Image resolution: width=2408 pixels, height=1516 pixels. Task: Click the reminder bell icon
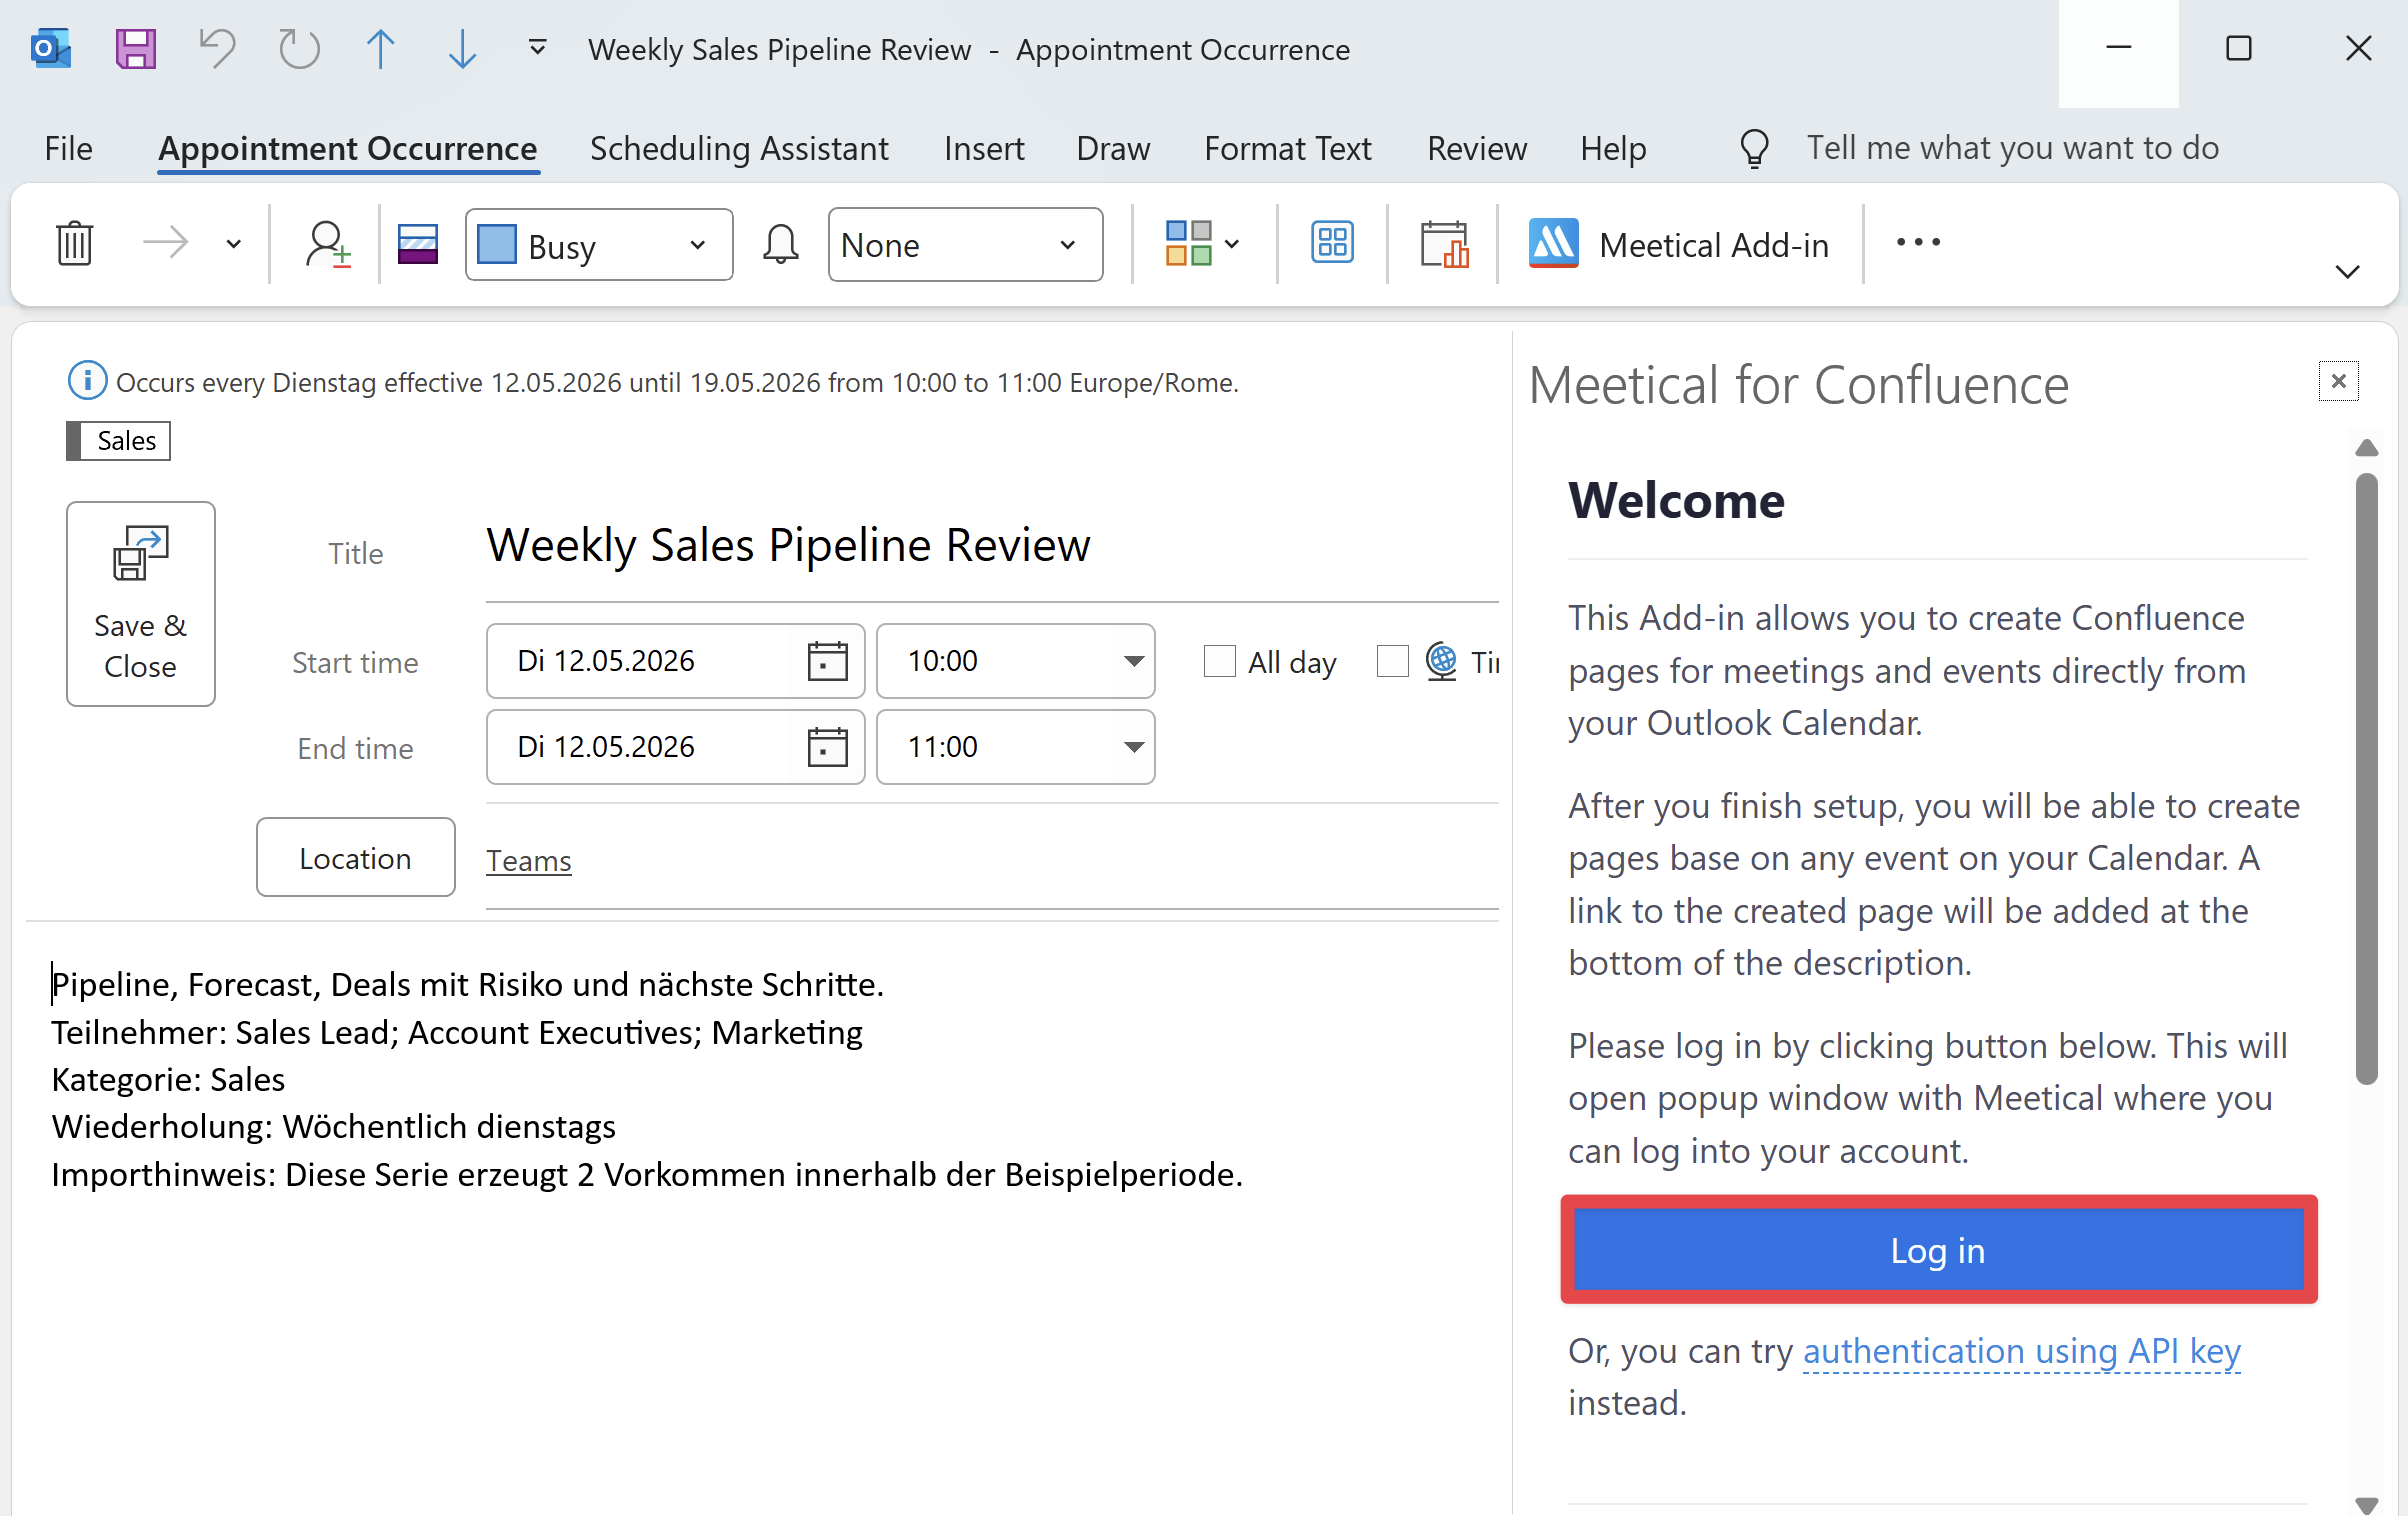(x=780, y=244)
